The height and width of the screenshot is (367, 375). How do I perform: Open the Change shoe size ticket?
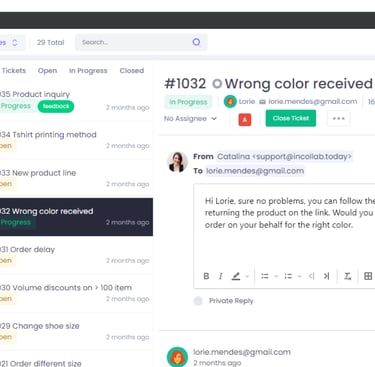75,332
